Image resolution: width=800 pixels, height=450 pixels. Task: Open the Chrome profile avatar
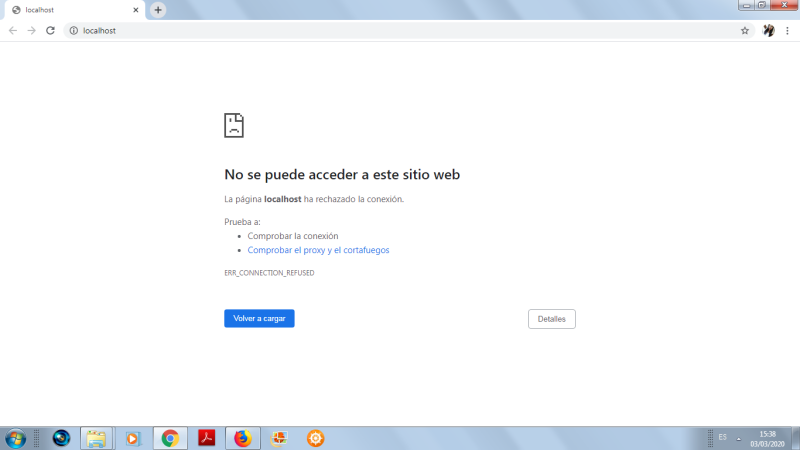[x=768, y=31]
